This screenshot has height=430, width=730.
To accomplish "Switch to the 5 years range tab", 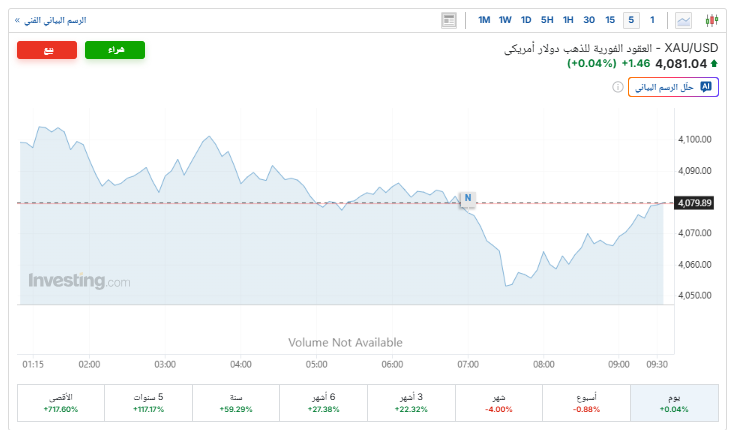I will pyautogui.click(x=148, y=403).
